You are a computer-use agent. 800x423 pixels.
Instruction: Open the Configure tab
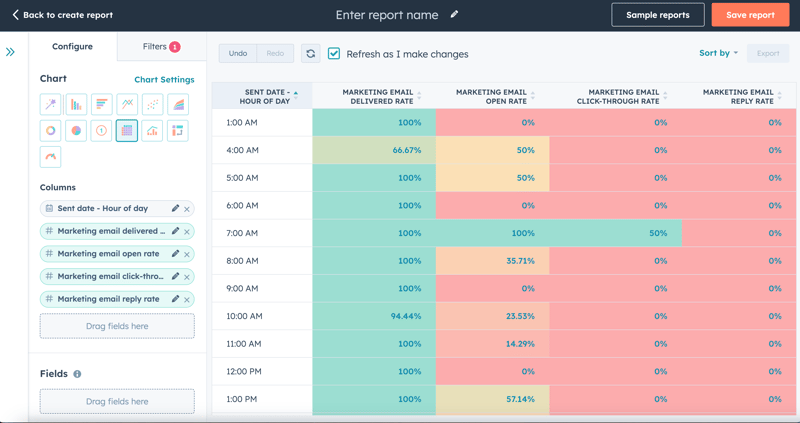pyautogui.click(x=72, y=47)
